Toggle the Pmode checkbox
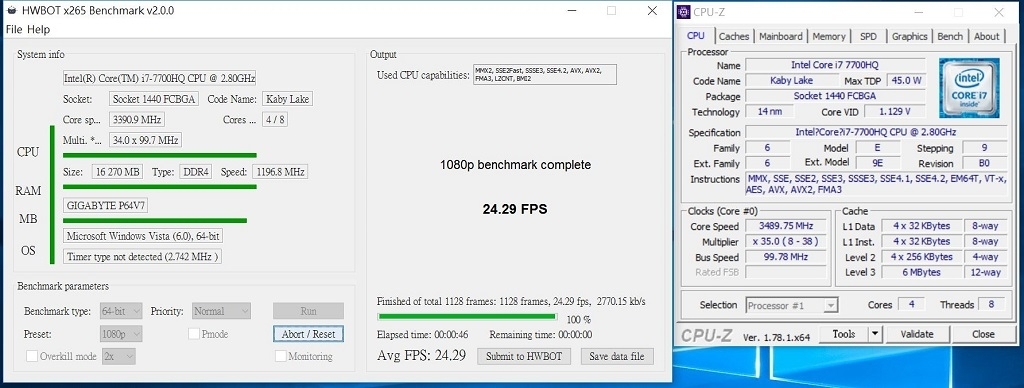The image size is (1024, 388). coord(194,334)
